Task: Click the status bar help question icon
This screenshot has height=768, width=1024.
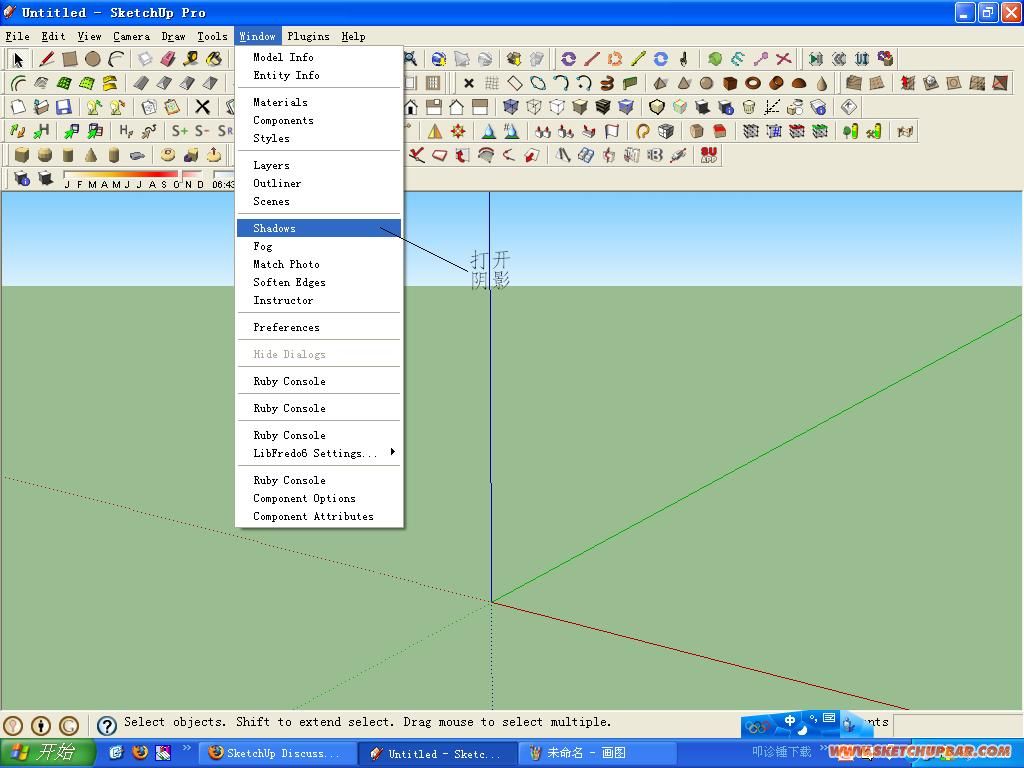Action: (106, 725)
